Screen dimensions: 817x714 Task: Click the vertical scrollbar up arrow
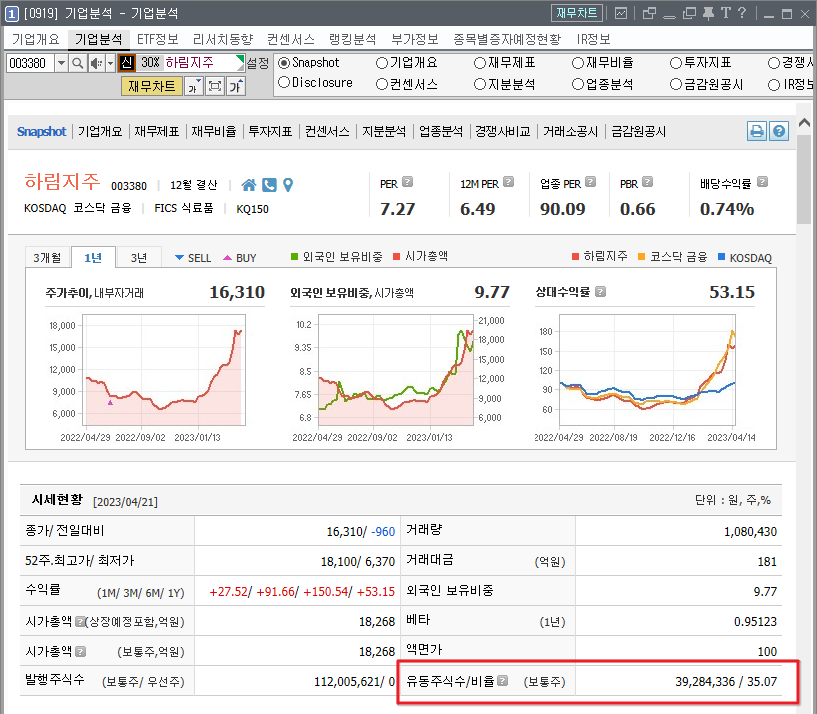pyautogui.click(x=804, y=123)
